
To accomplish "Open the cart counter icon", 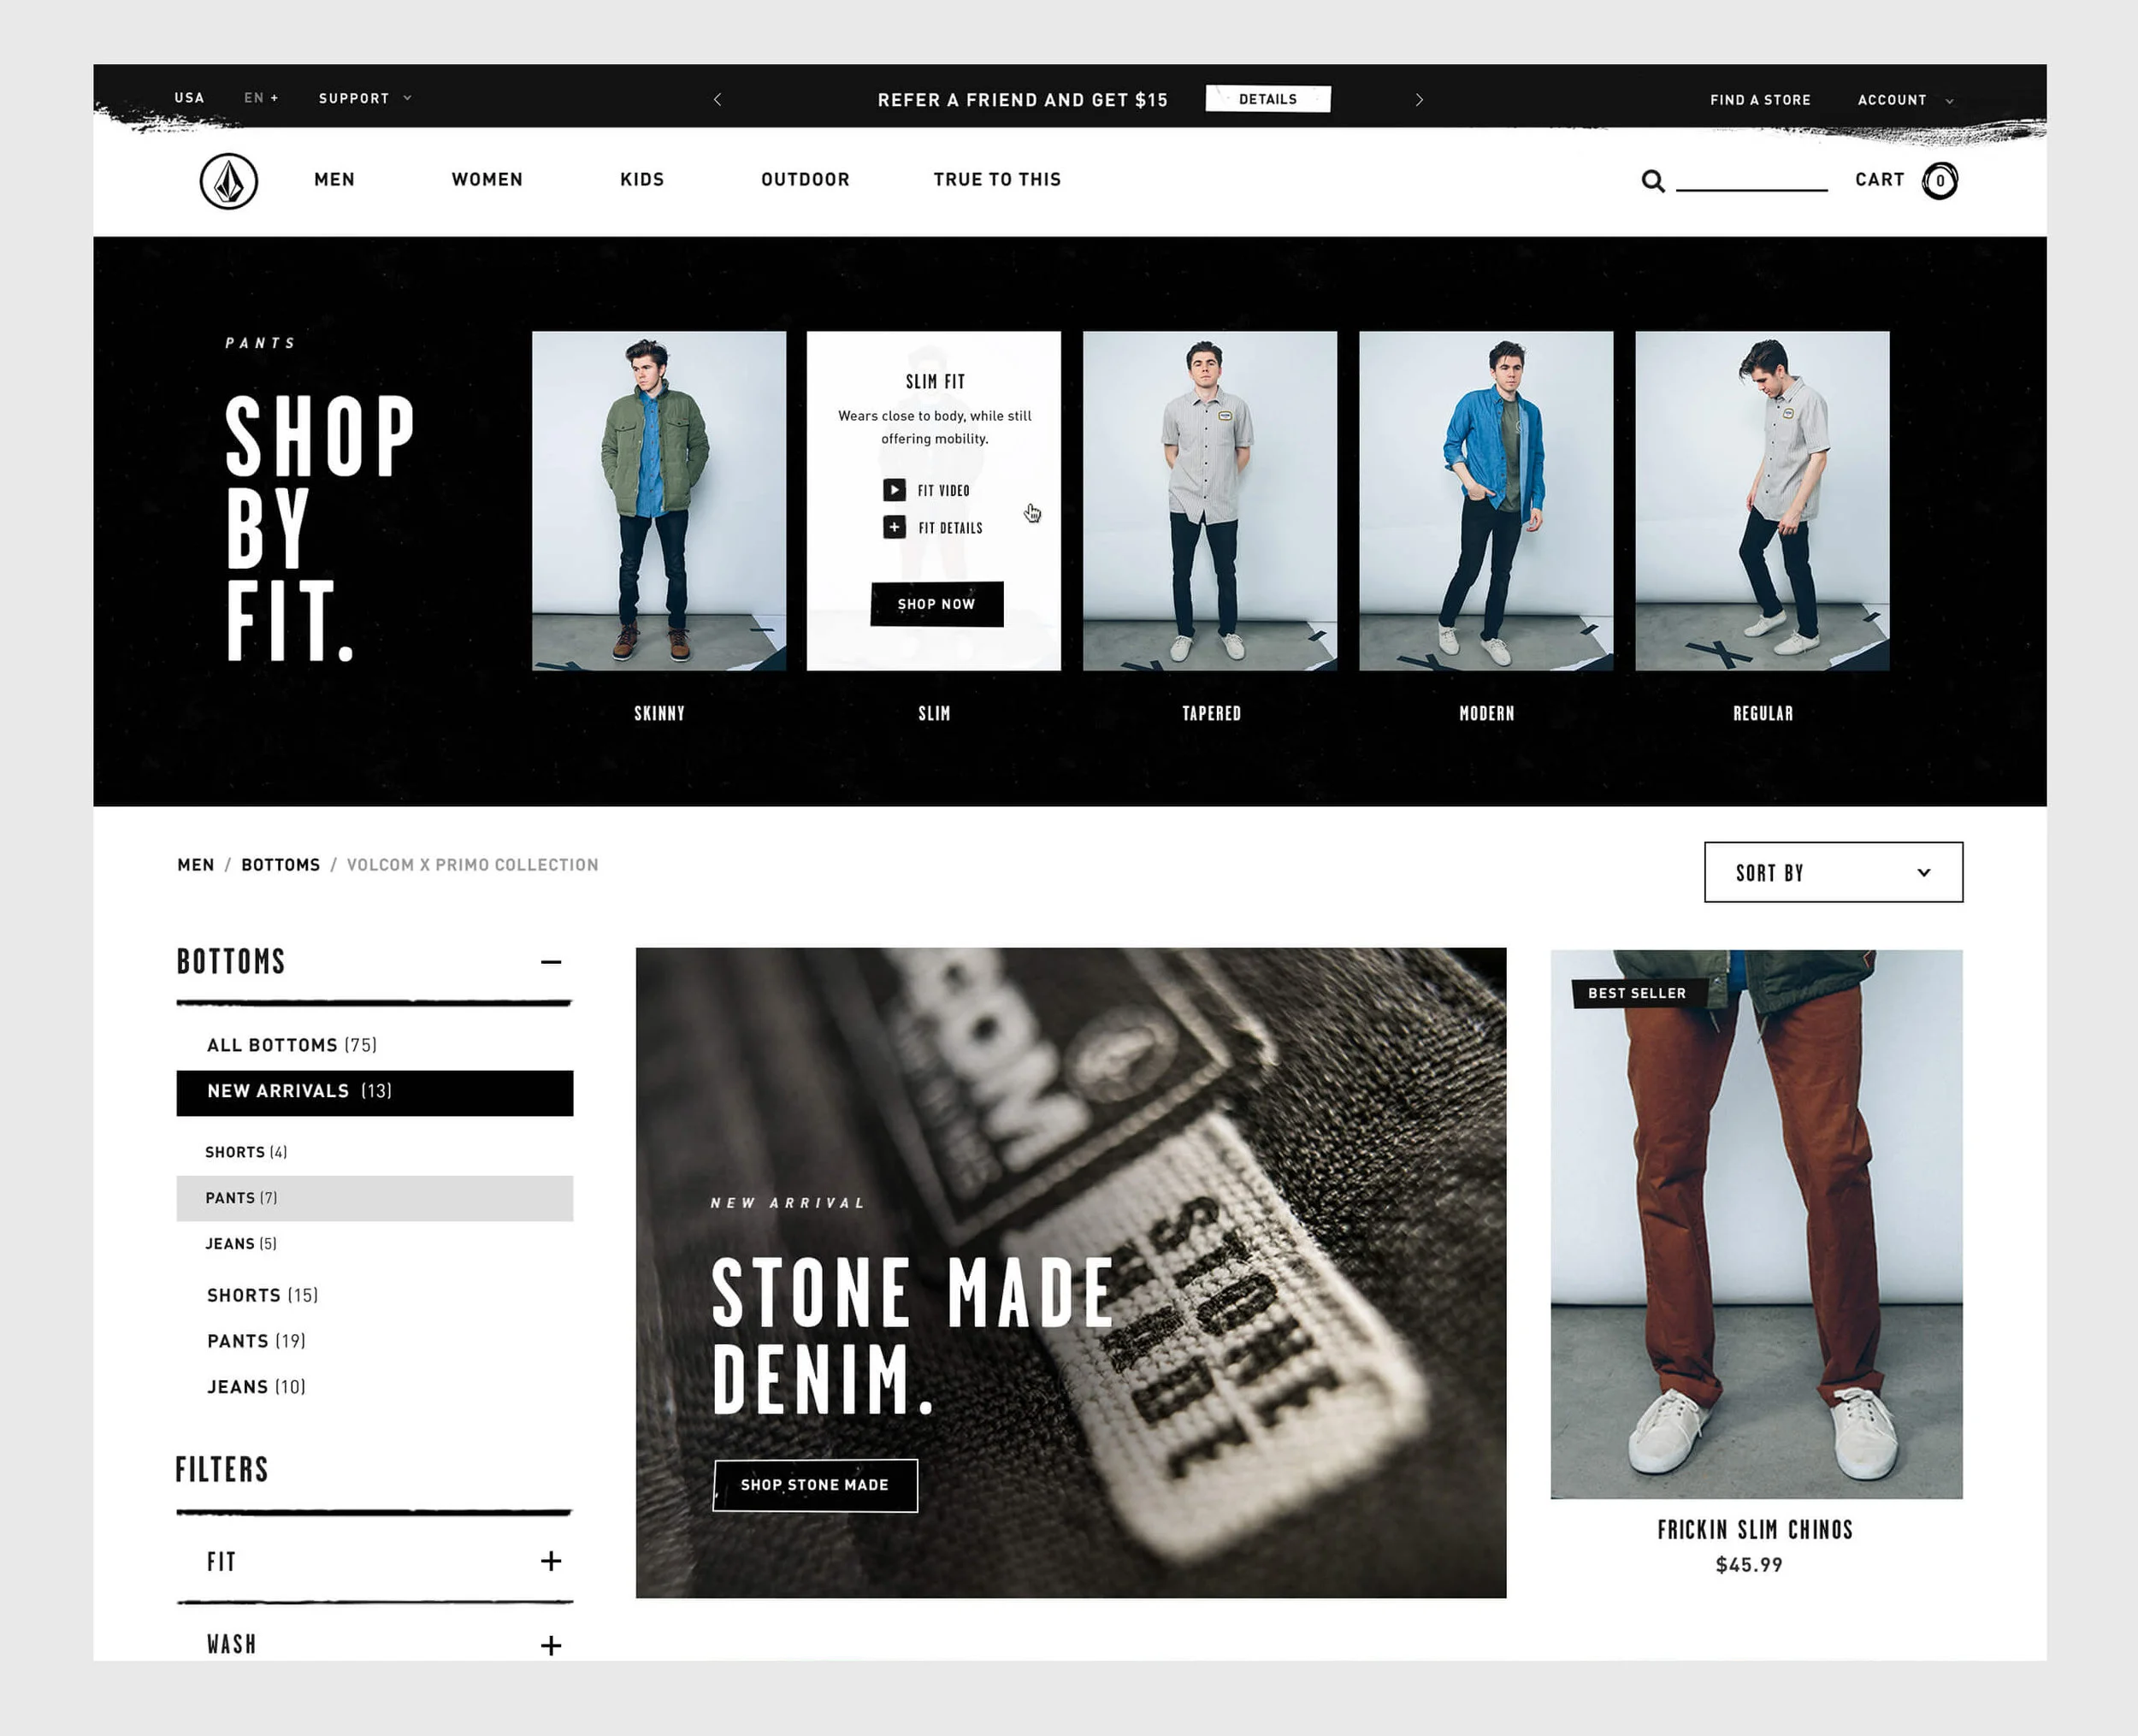I will point(1939,181).
